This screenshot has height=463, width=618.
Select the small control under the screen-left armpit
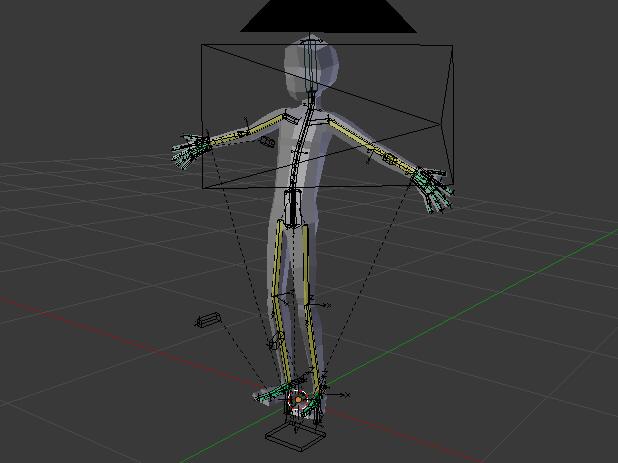coord(267,141)
